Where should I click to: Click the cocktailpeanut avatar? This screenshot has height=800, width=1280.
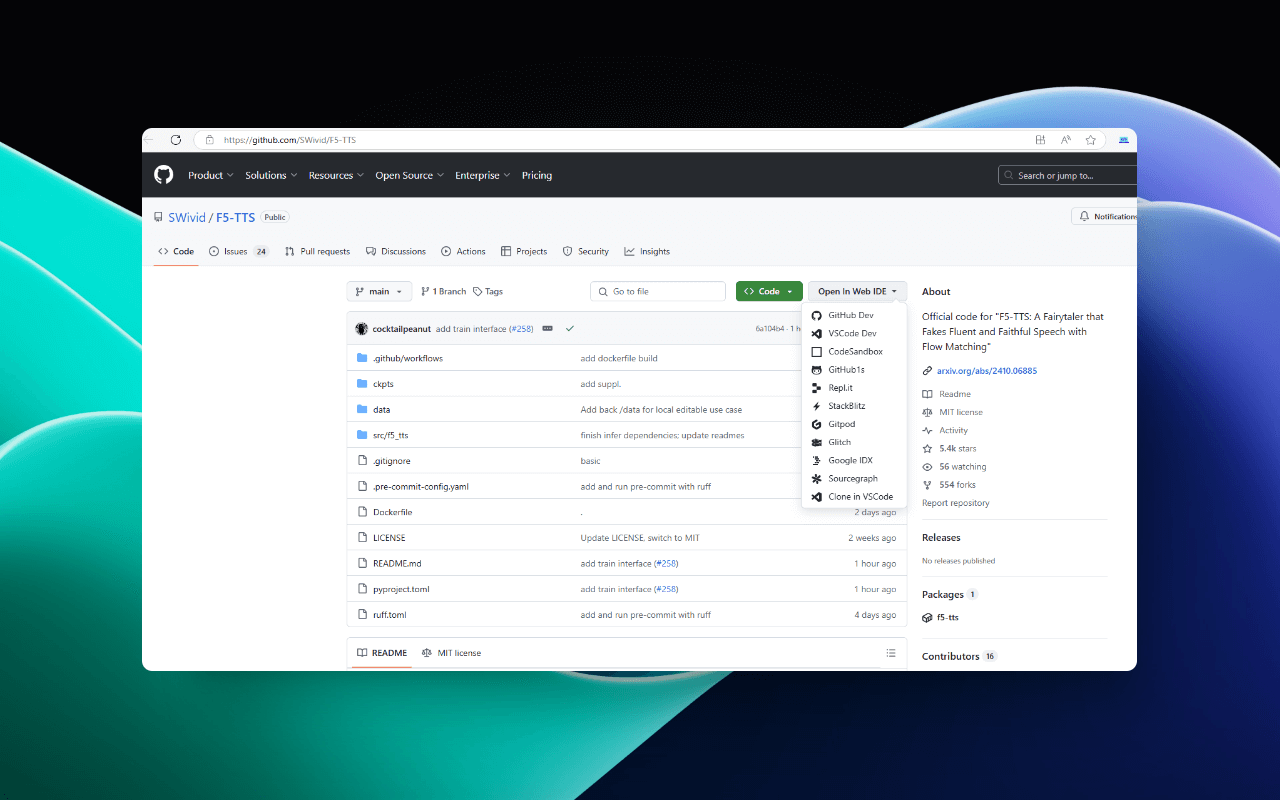tap(362, 329)
